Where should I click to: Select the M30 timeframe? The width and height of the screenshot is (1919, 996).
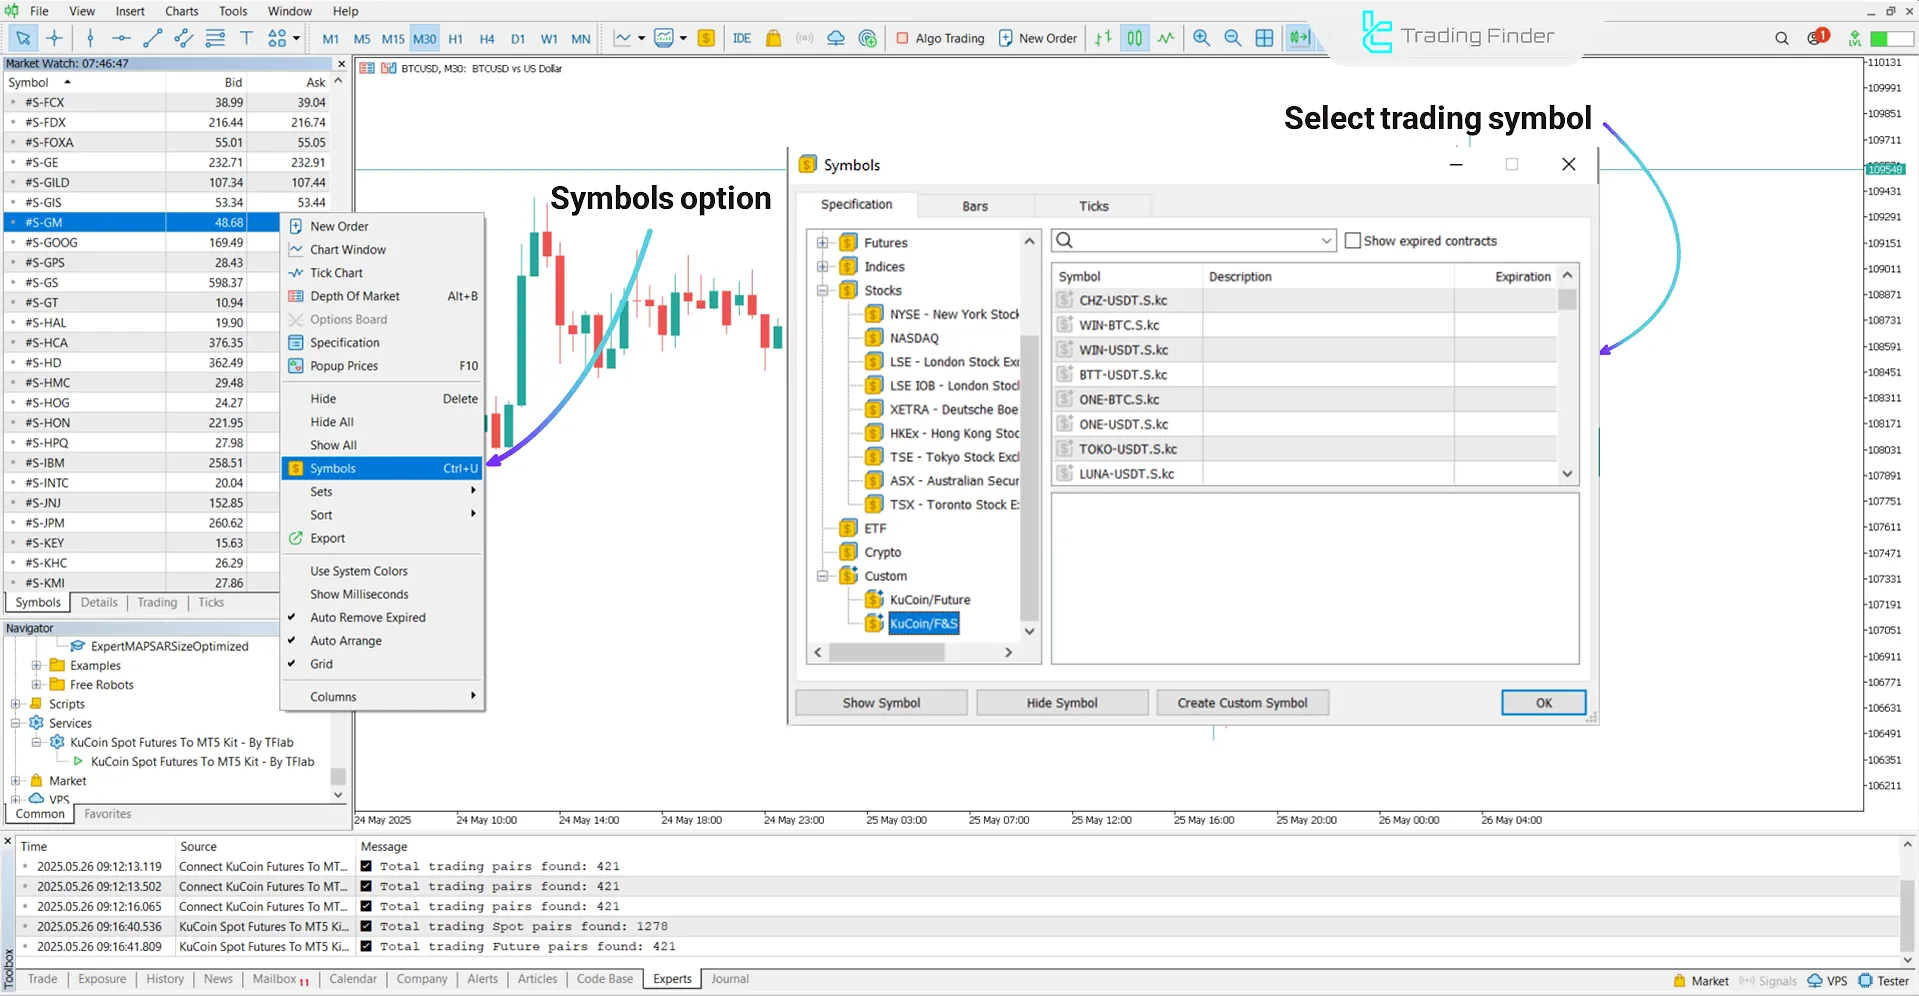click(424, 38)
